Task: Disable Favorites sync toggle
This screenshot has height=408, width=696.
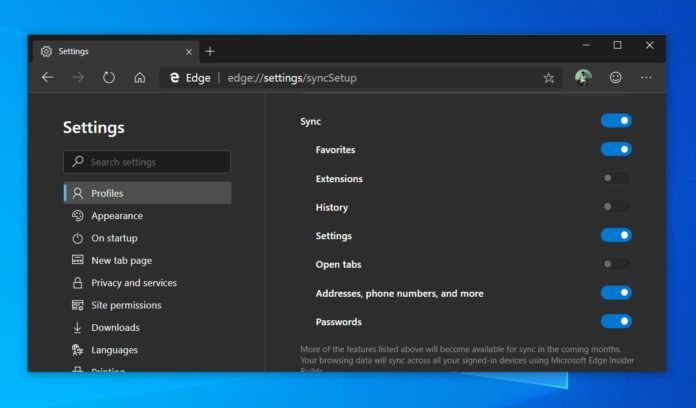Action: (x=616, y=150)
